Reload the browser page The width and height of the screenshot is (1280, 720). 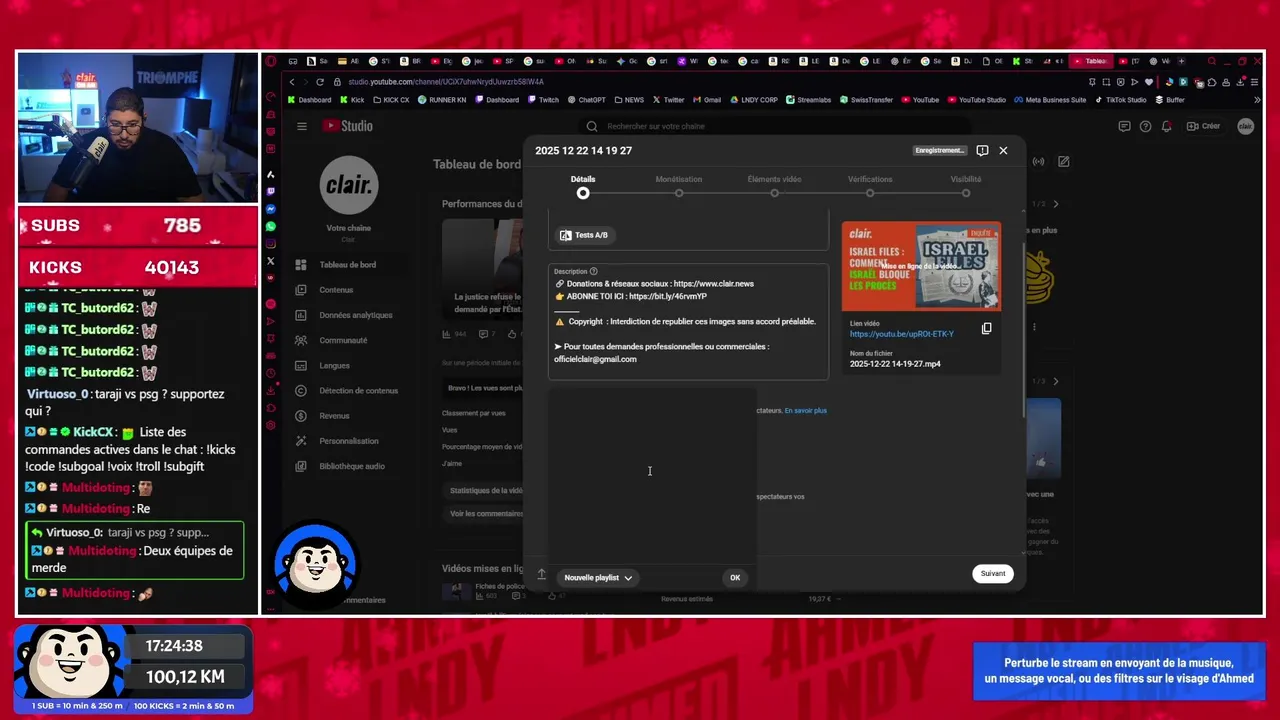[320, 82]
